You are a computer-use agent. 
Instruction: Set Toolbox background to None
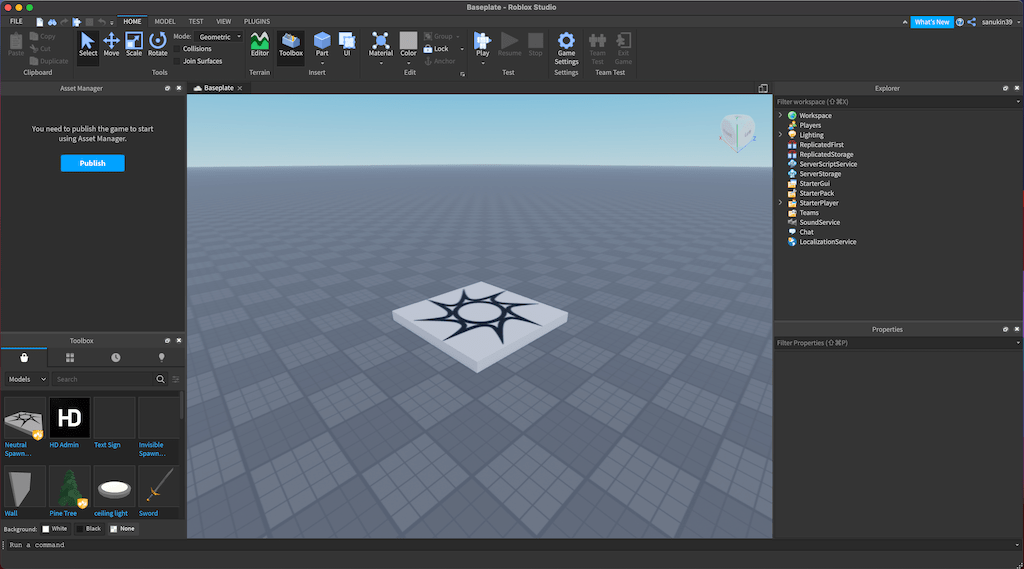coord(123,528)
